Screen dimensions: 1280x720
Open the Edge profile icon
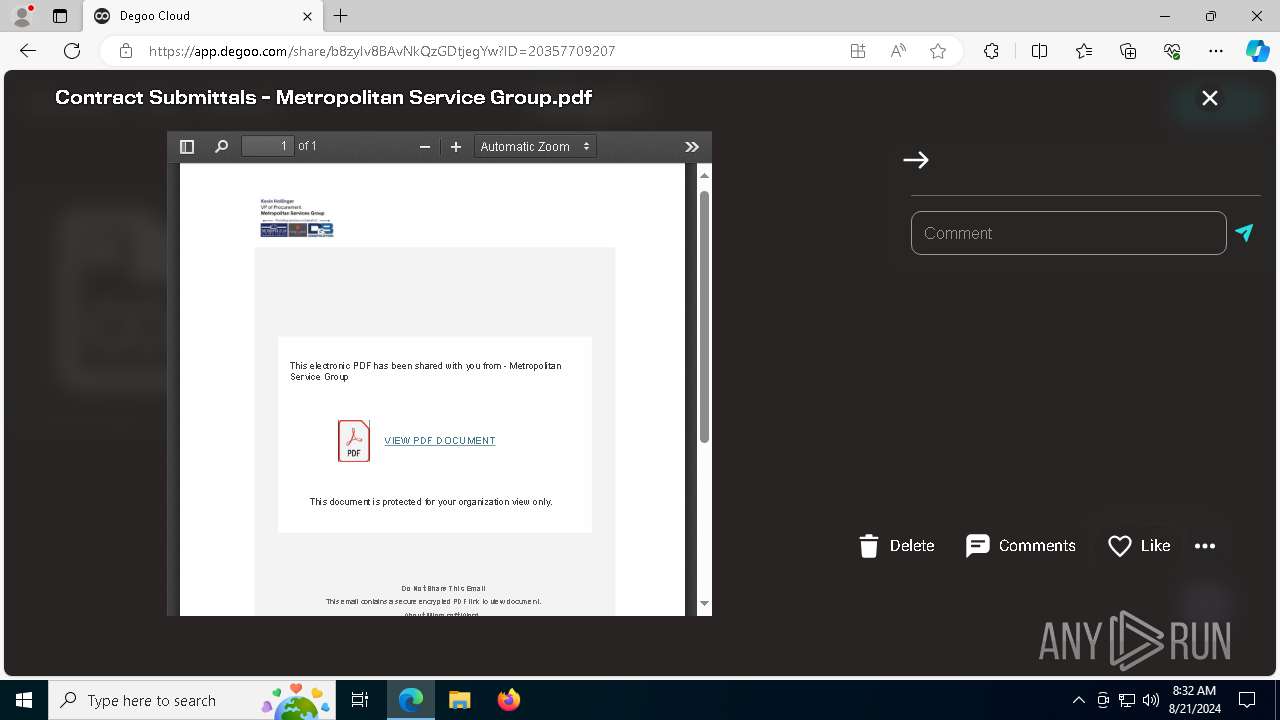click(x=22, y=16)
